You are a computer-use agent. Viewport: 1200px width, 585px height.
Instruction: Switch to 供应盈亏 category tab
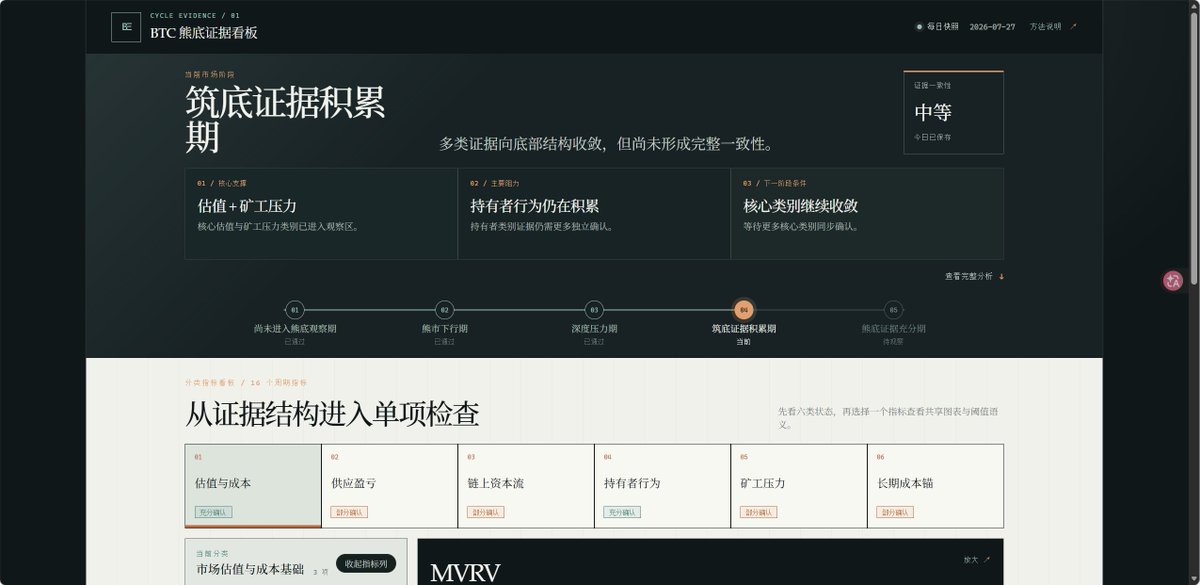pos(389,486)
